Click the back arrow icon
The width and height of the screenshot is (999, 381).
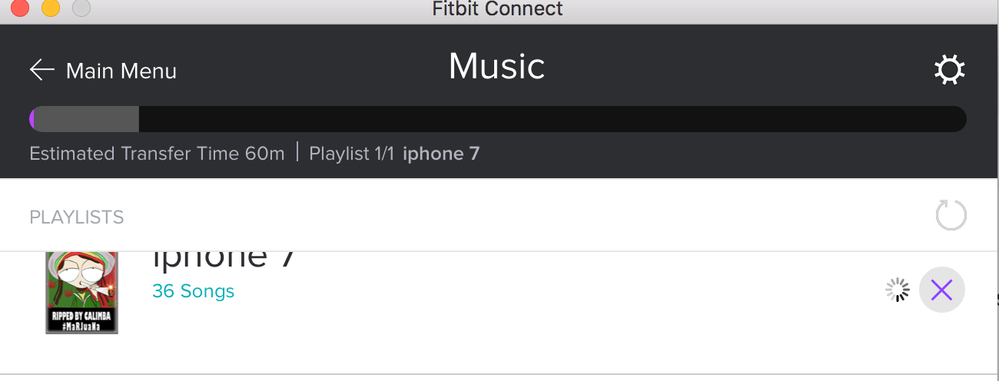(x=42, y=70)
